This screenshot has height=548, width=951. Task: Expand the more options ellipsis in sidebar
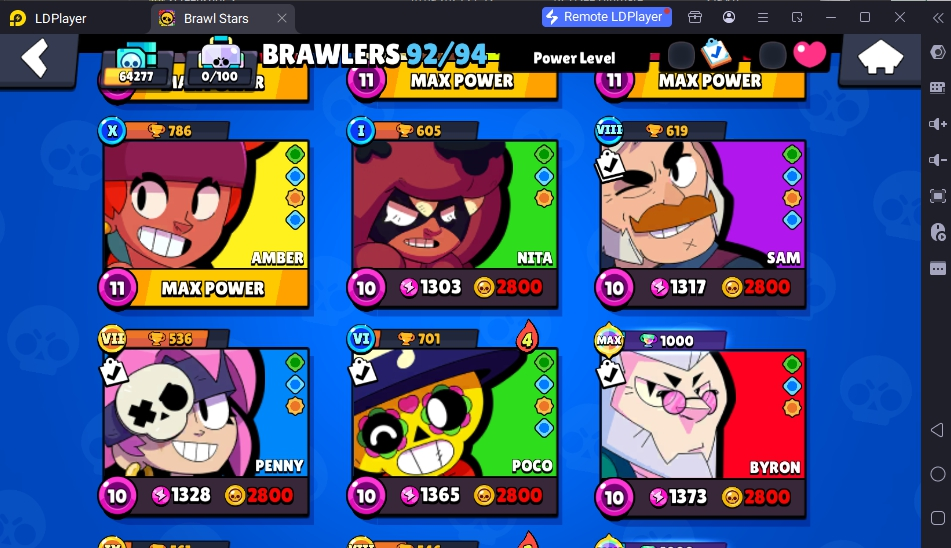point(938,268)
